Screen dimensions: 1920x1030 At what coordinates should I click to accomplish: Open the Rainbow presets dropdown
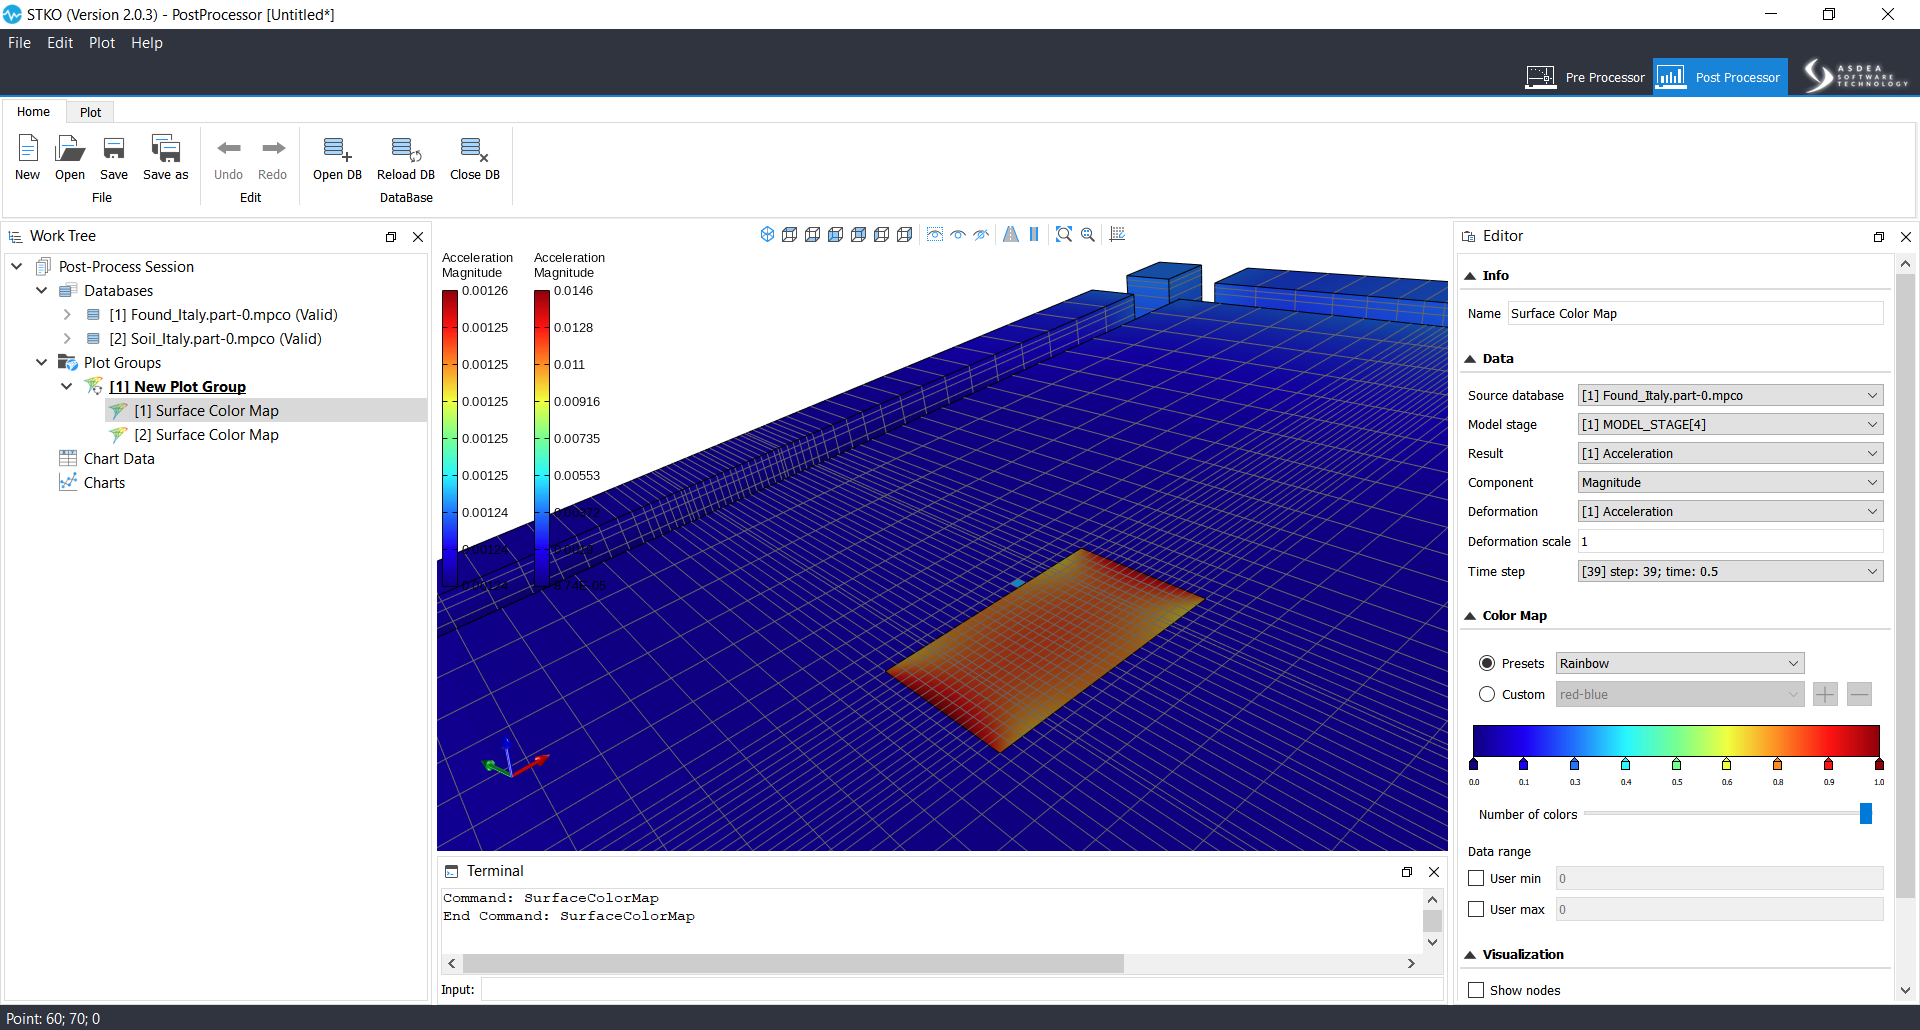[x=1680, y=663]
